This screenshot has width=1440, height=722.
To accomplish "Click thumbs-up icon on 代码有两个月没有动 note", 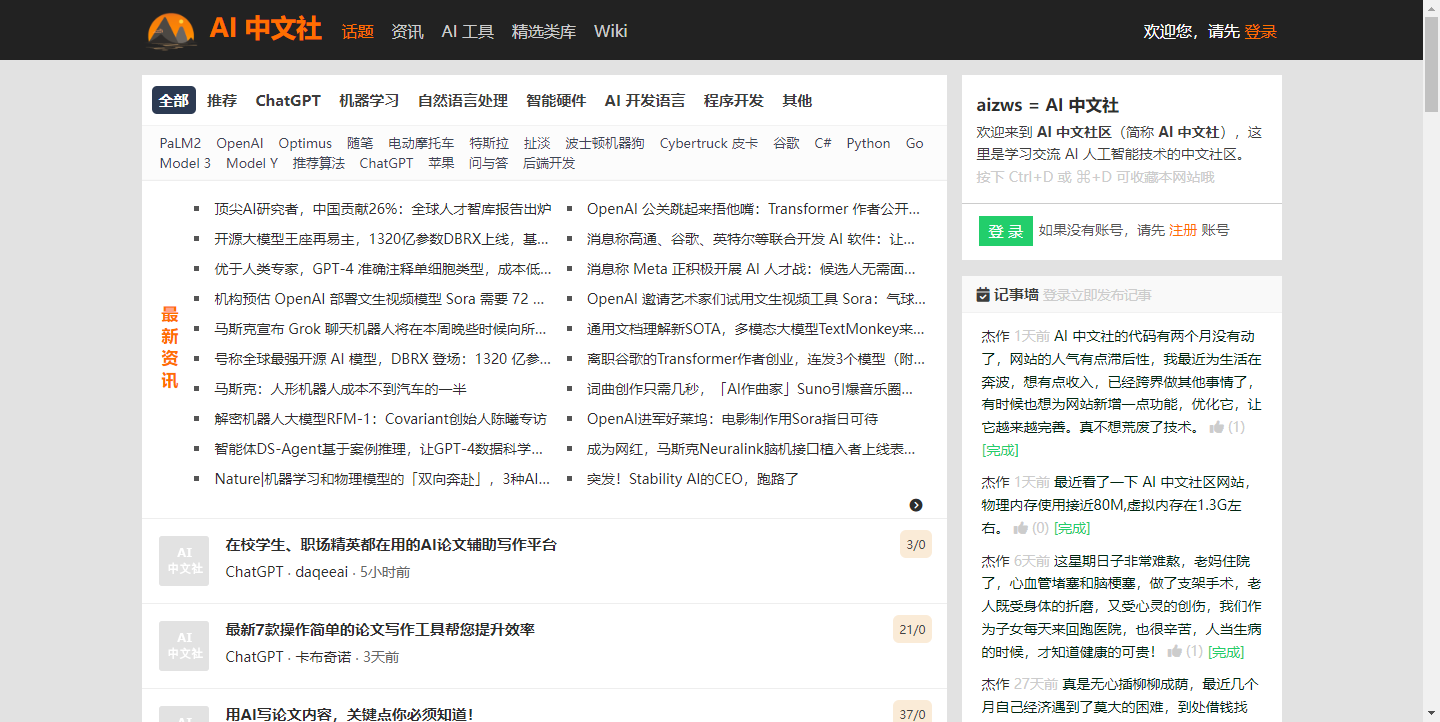I will [1217, 427].
